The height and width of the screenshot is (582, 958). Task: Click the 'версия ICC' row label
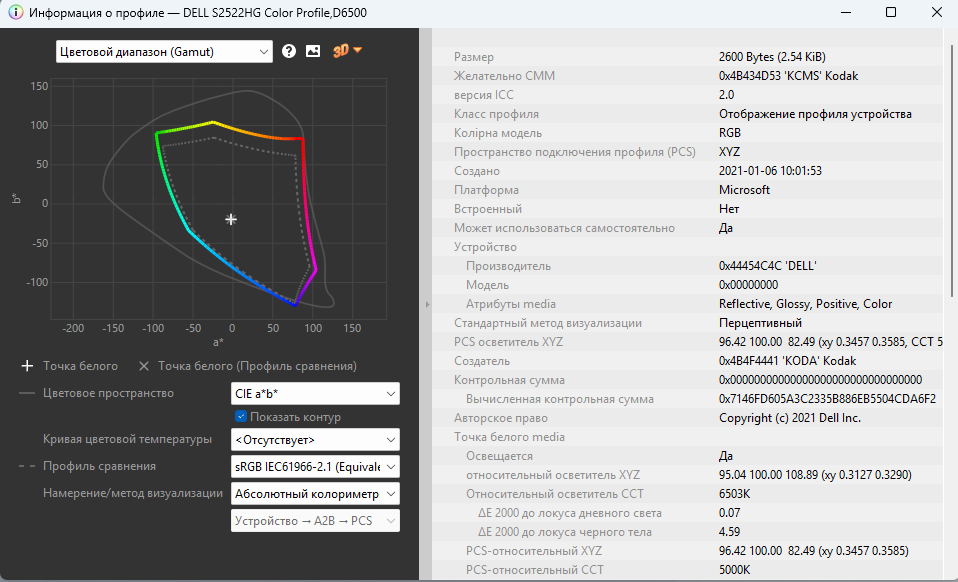483,95
